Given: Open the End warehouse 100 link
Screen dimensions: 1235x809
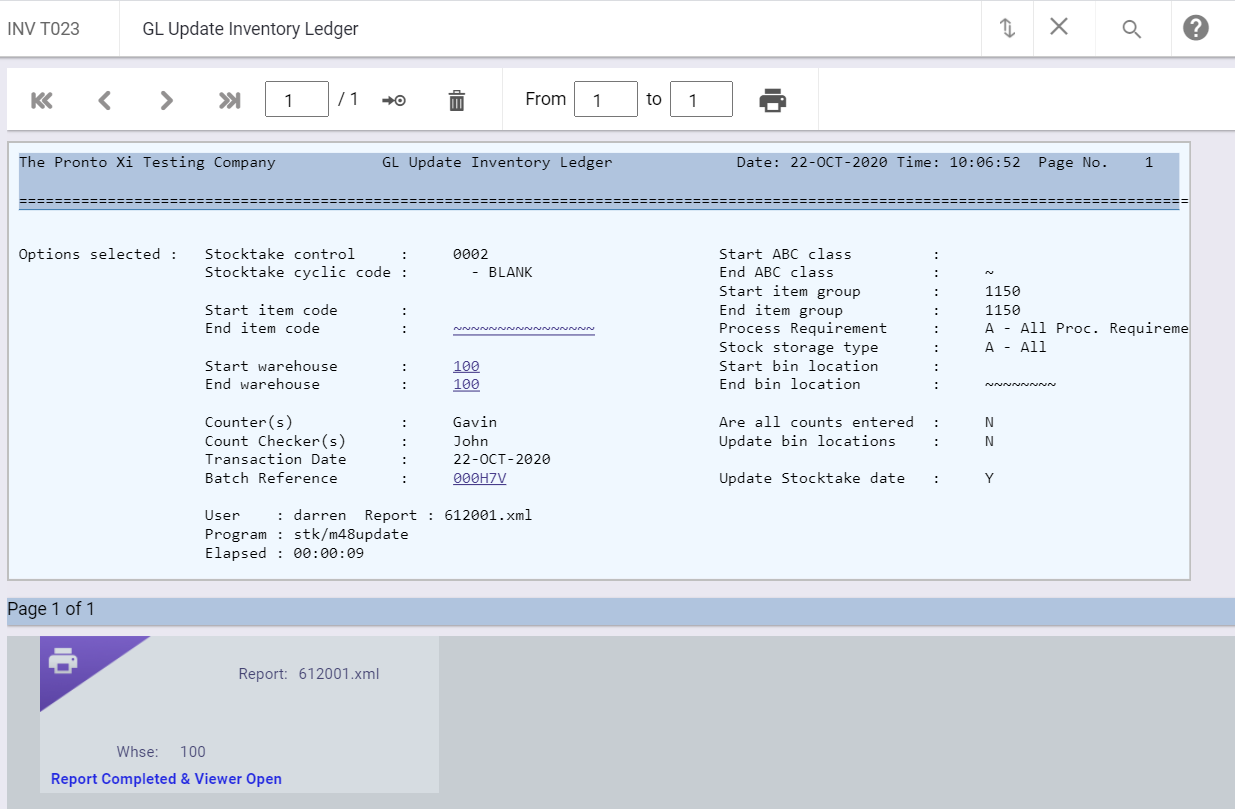Looking at the screenshot, I should coord(466,384).
